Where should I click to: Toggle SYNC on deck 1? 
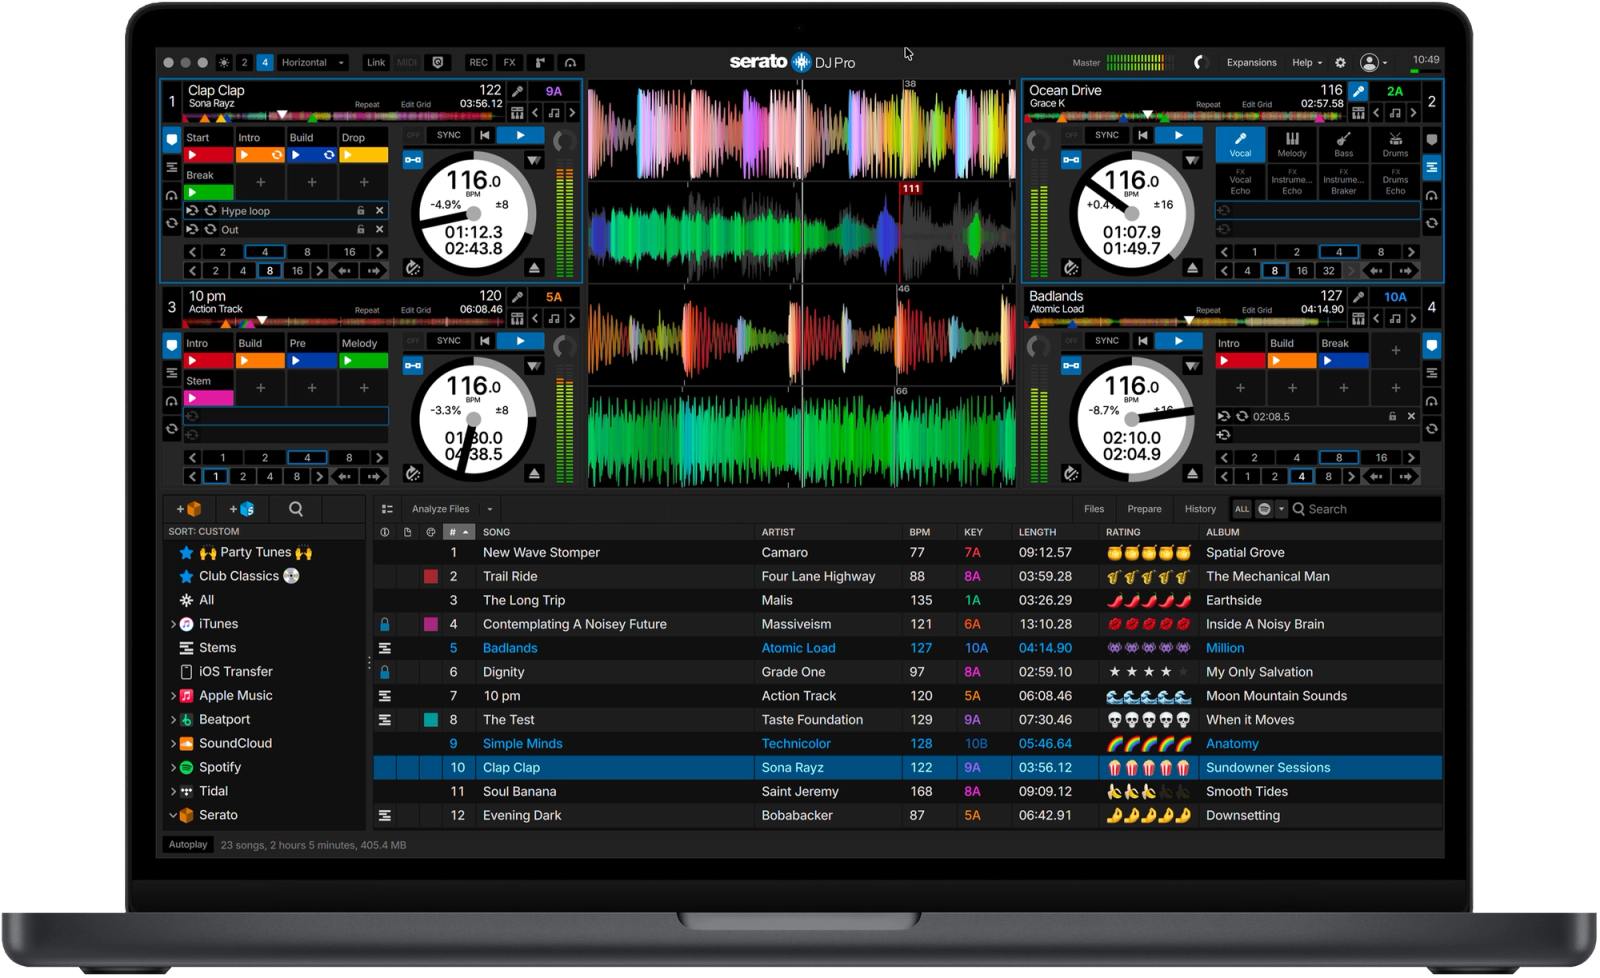(449, 135)
